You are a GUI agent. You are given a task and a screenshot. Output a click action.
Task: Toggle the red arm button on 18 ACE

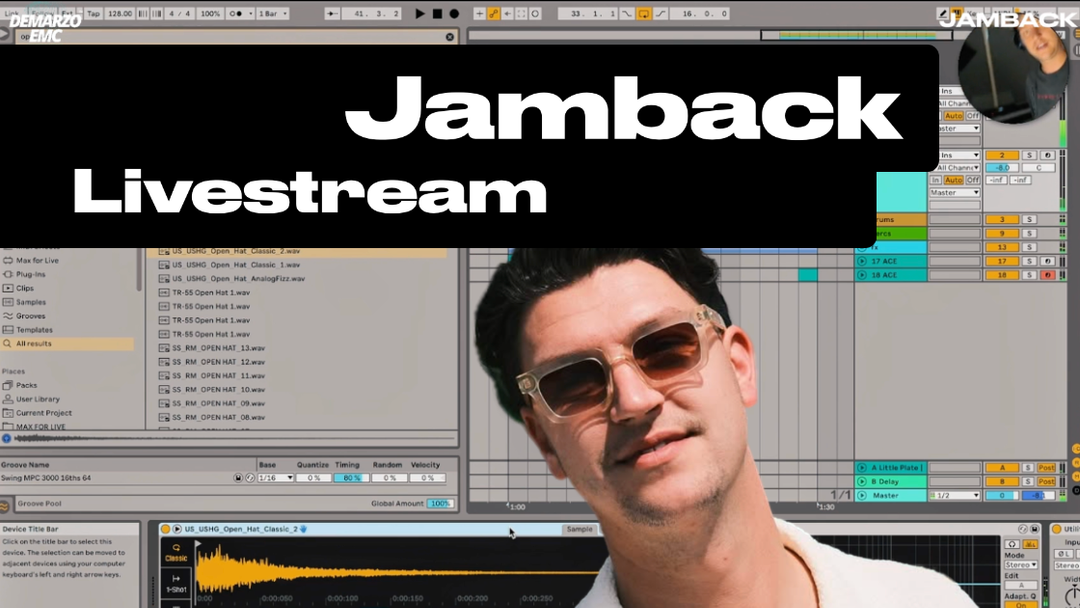tap(1047, 275)
